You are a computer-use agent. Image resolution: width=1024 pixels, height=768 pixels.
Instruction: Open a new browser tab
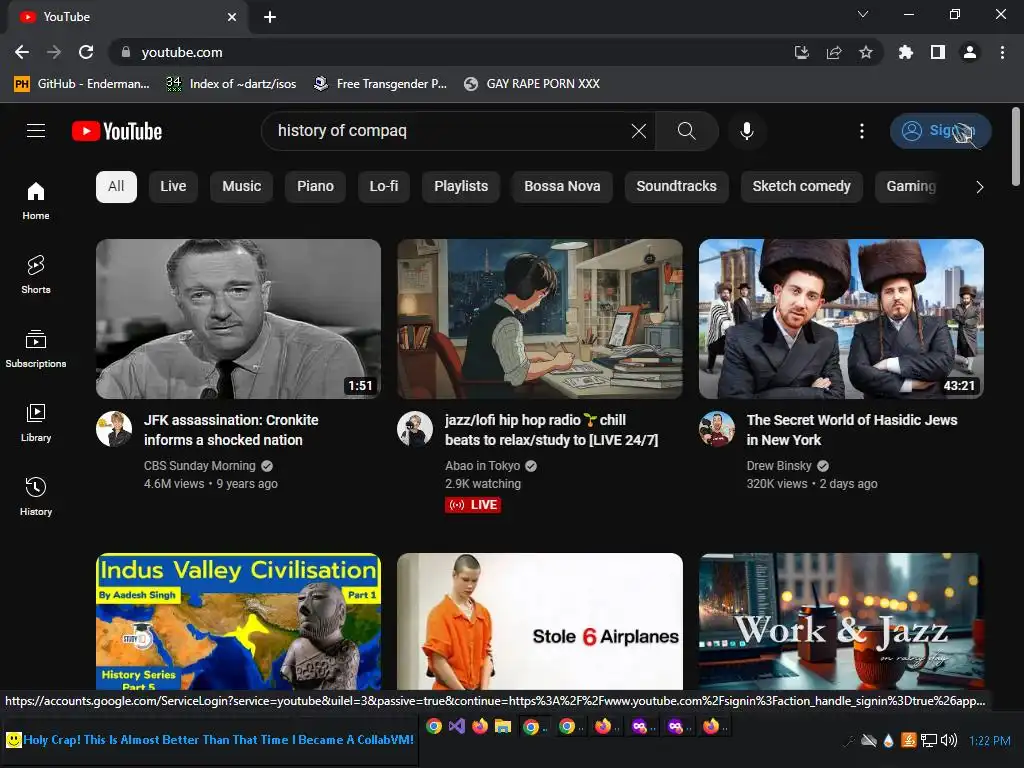(x=270, y=17)
